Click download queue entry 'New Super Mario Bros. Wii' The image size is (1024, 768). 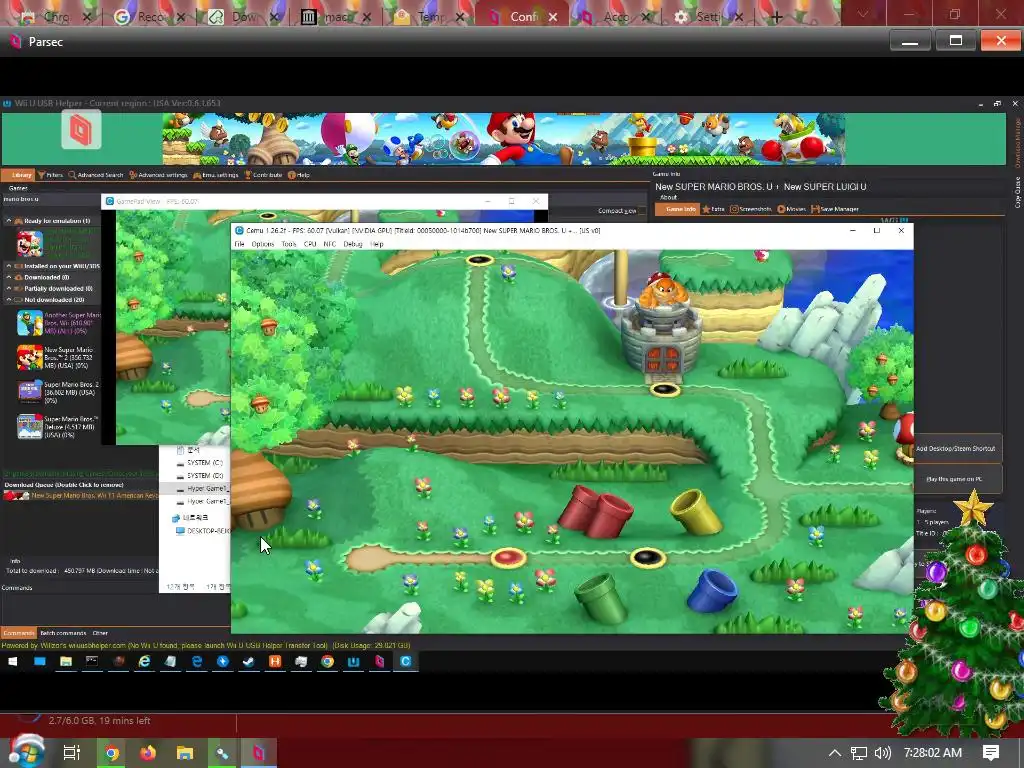tap(80, 496)
